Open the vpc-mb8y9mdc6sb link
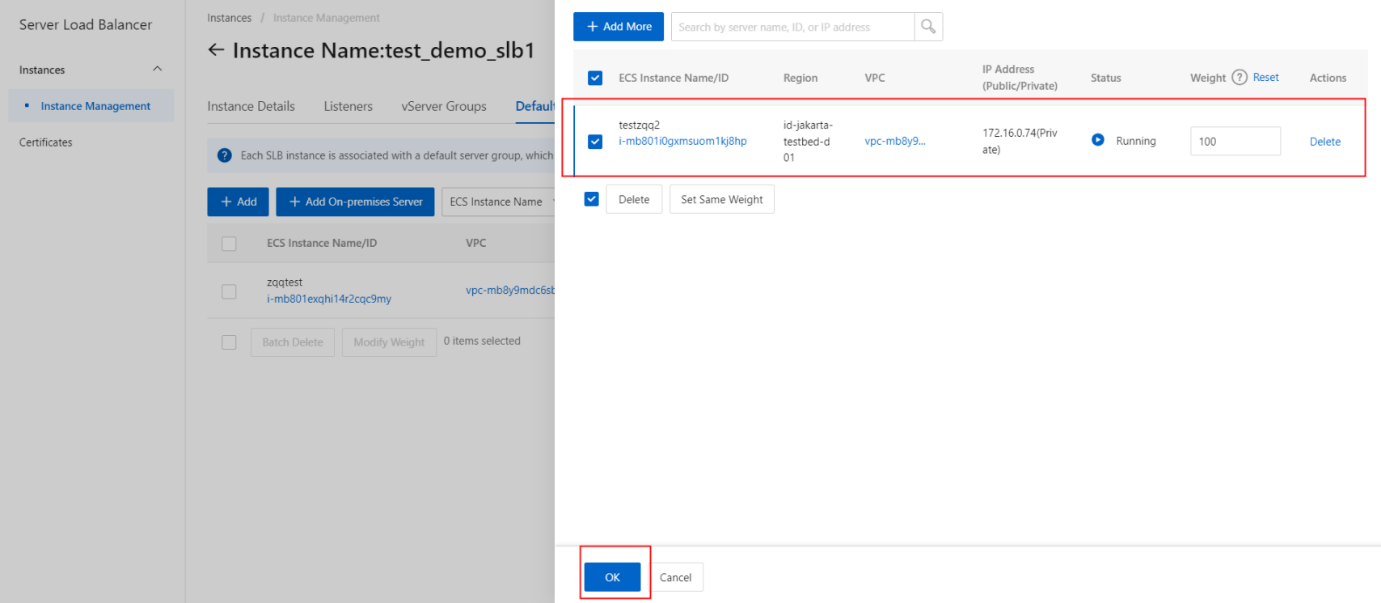This screenshot has width=1381, height=603. 510,291
